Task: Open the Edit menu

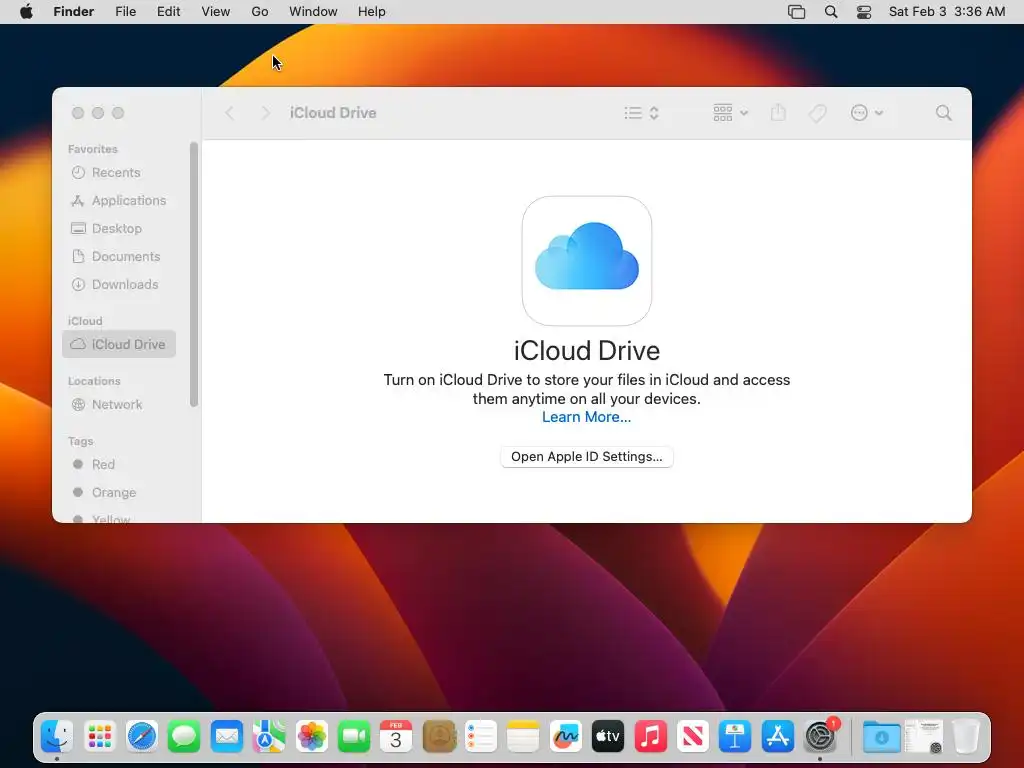Action: coord(168,12)
